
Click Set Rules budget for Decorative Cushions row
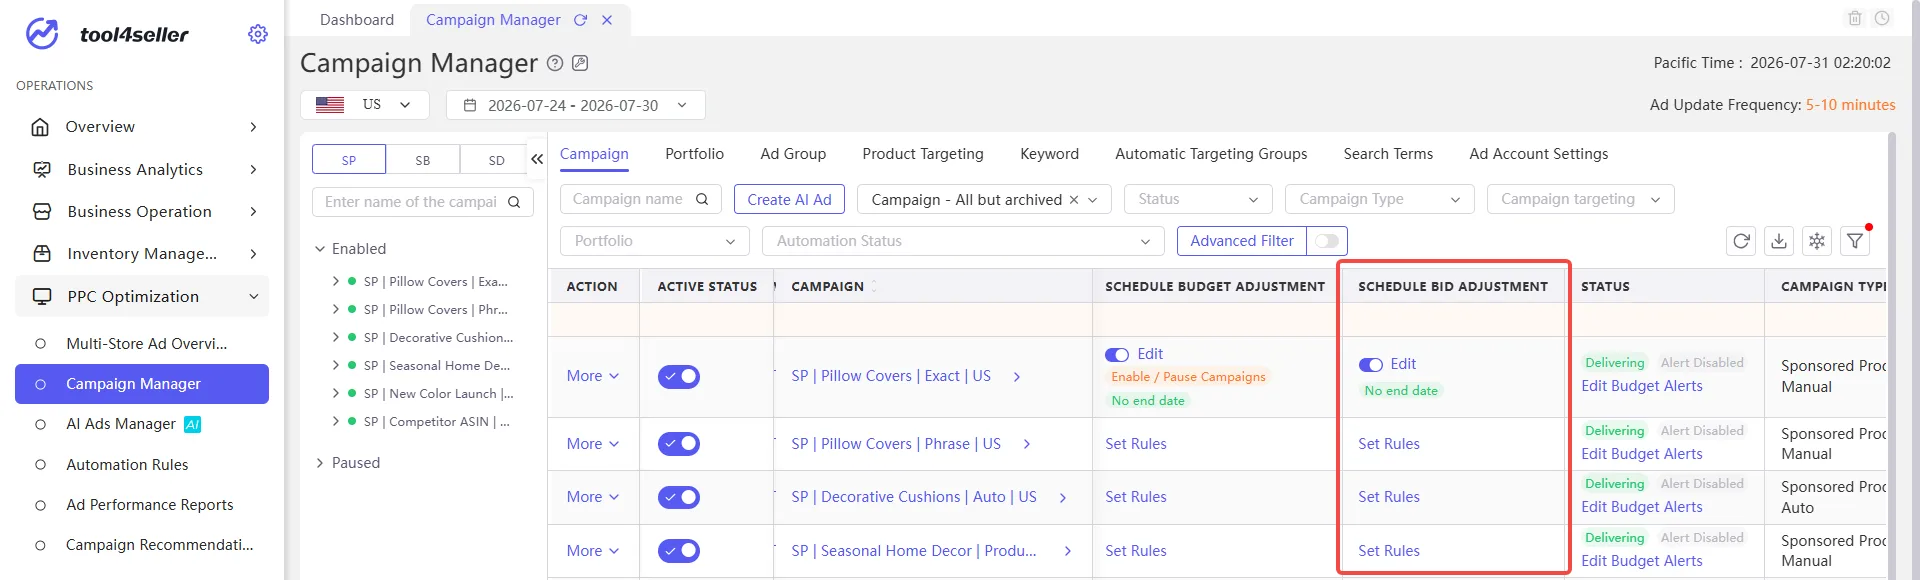tap(1135, 497)
